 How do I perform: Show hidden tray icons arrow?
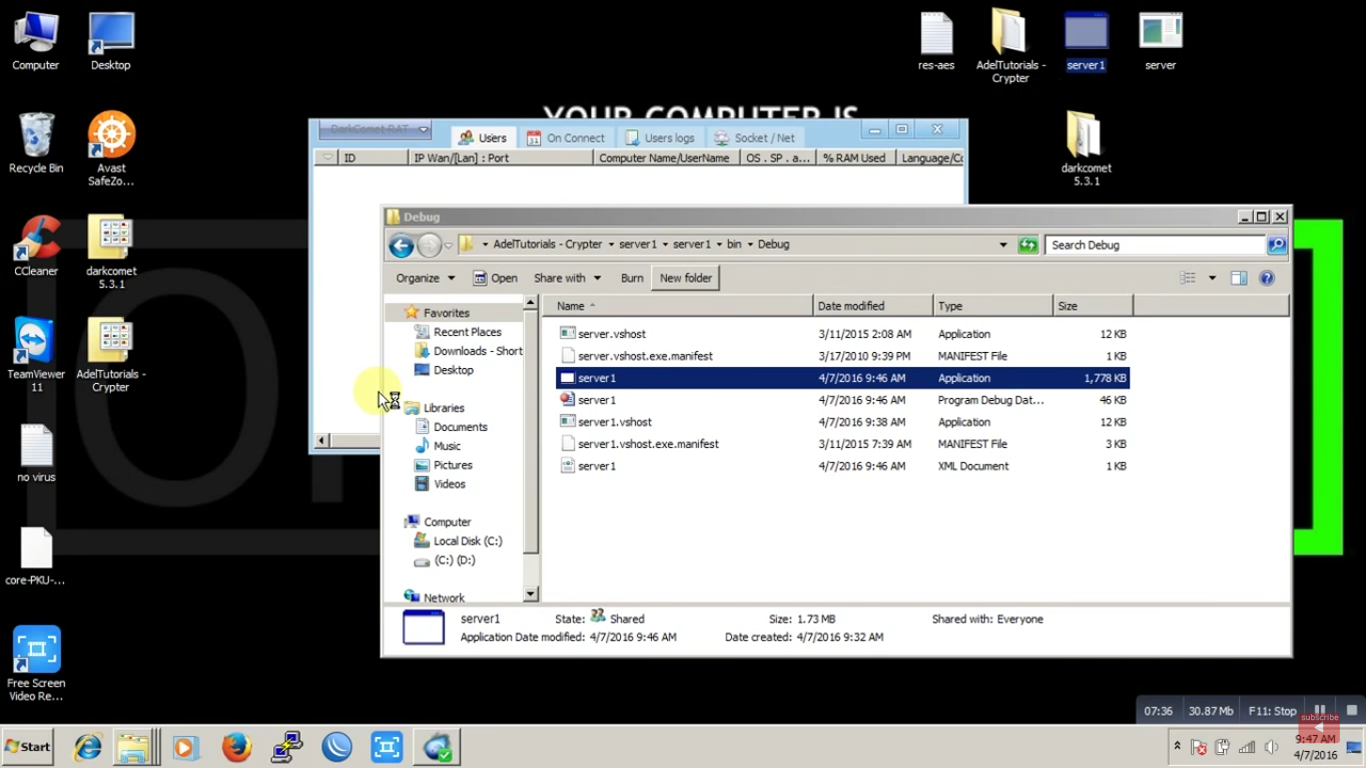(x=1177, y=747)
